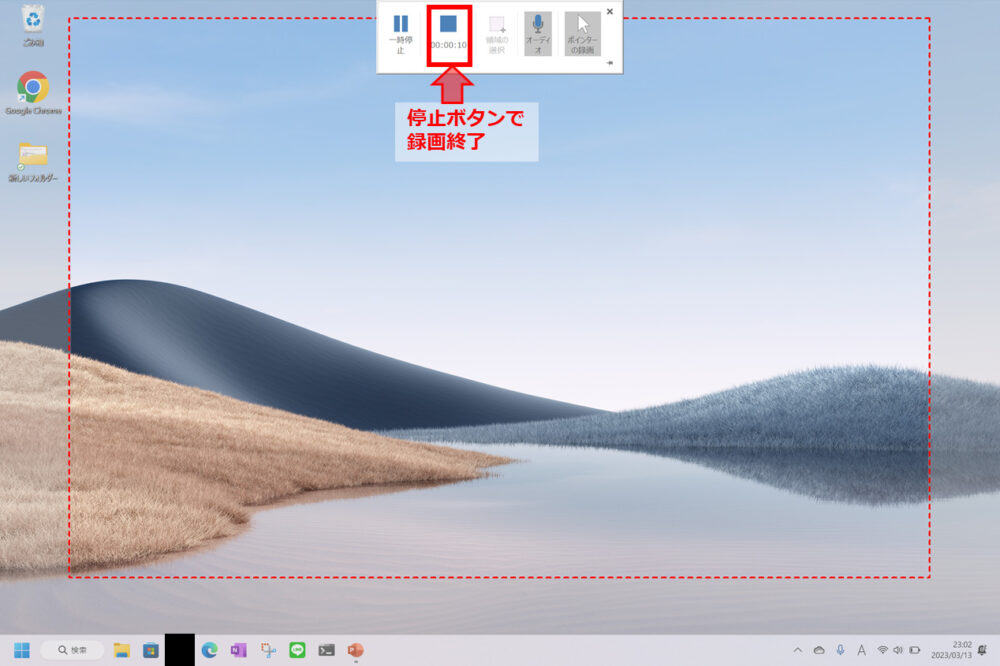The image size is (1000, 666).
Task: Toggle the オーディオ microphone recording
Action: click(x=538, y=34)
